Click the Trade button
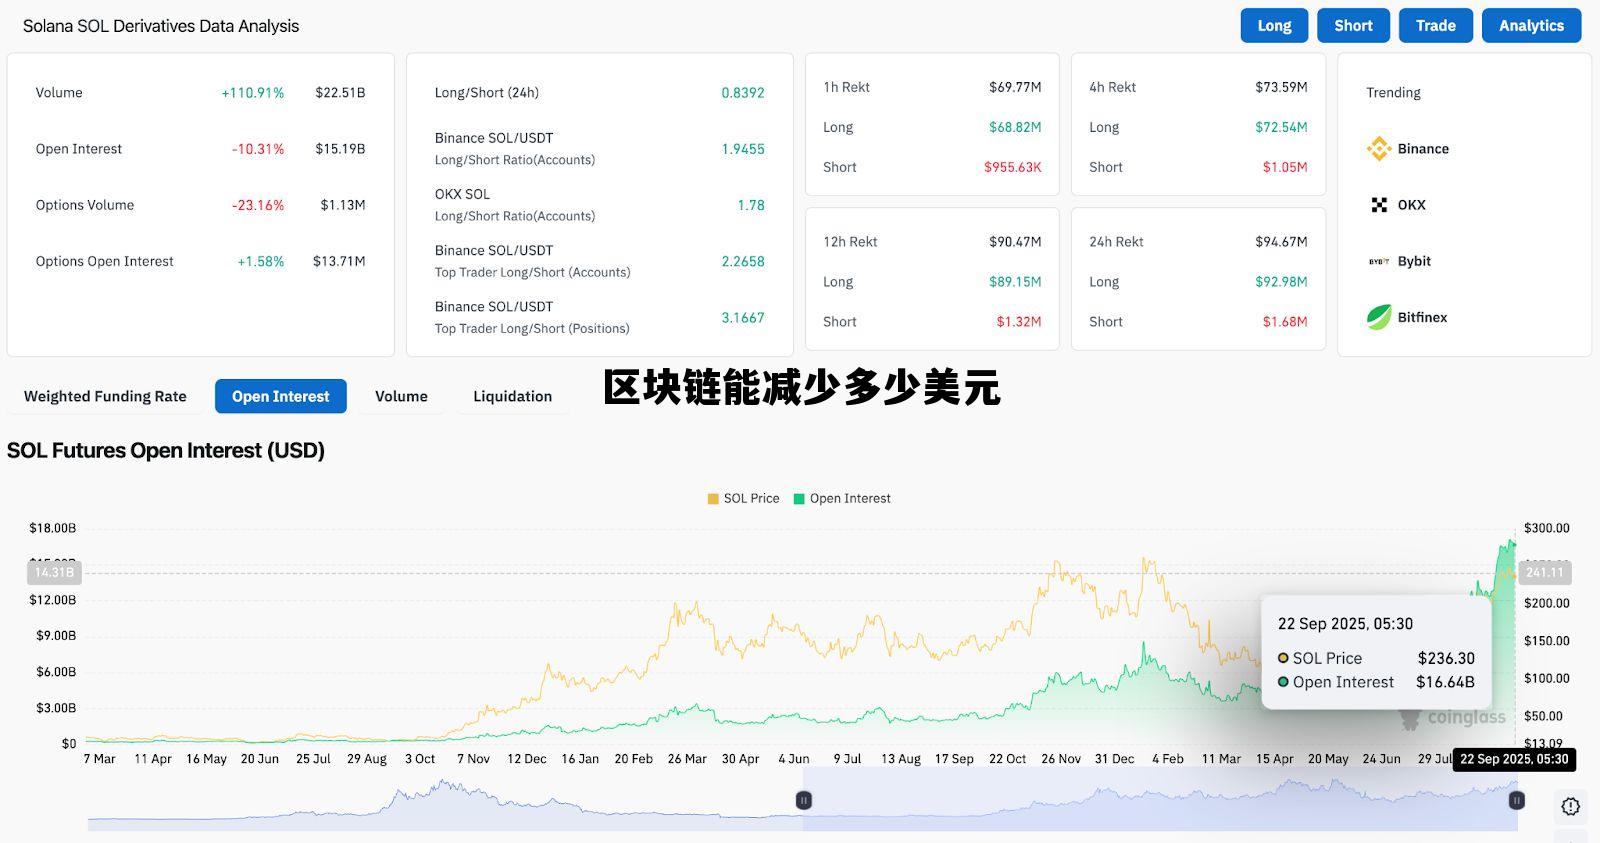 pos(1436,26)
